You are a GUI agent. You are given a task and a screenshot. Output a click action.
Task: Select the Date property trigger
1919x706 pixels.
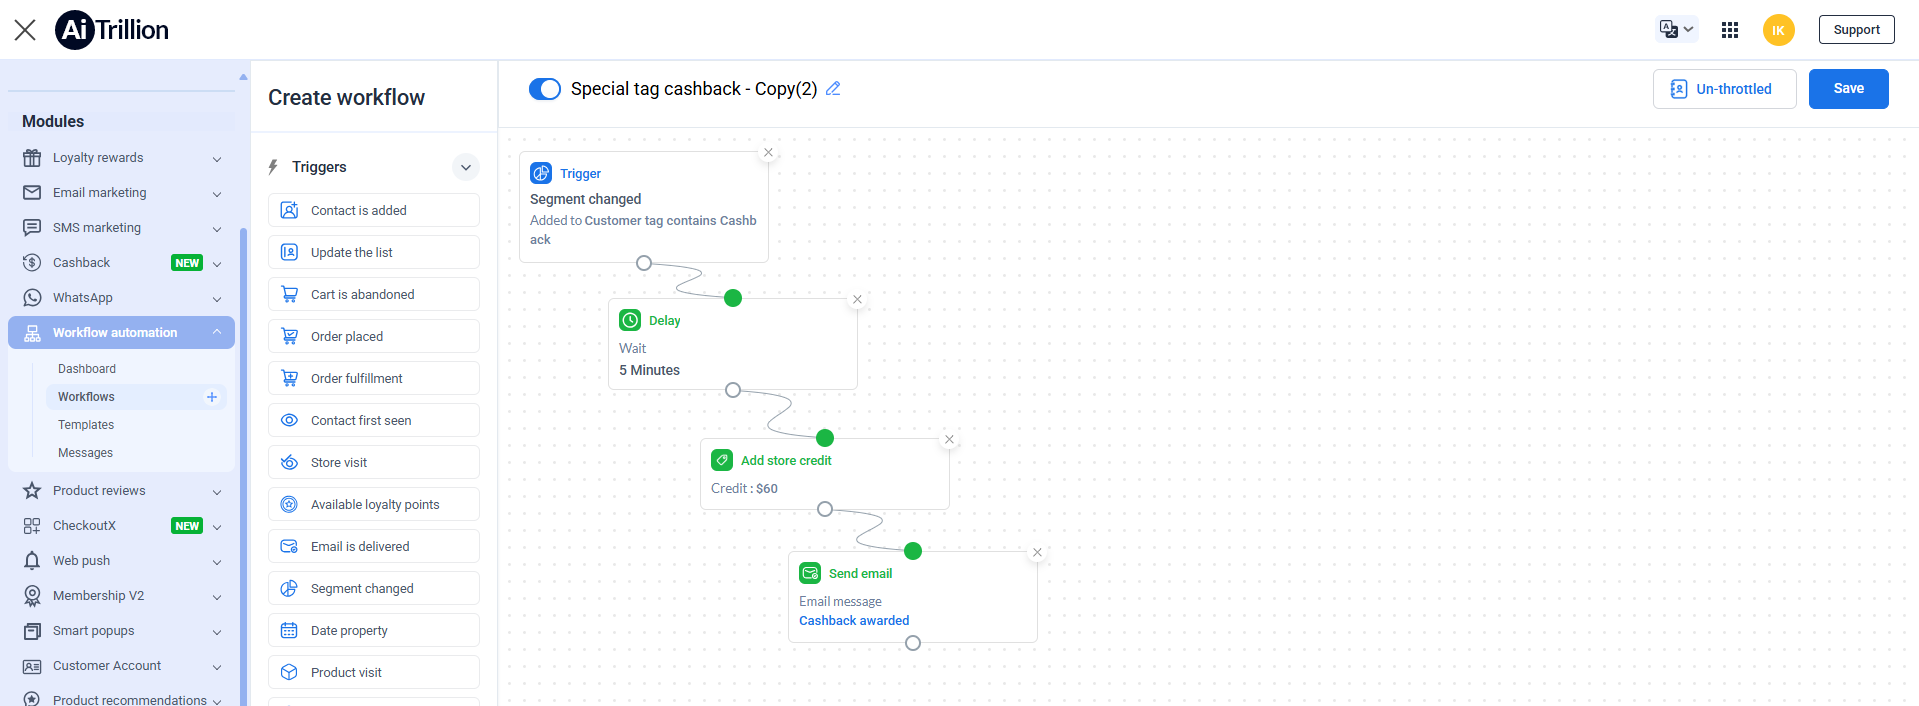(374, 630)
